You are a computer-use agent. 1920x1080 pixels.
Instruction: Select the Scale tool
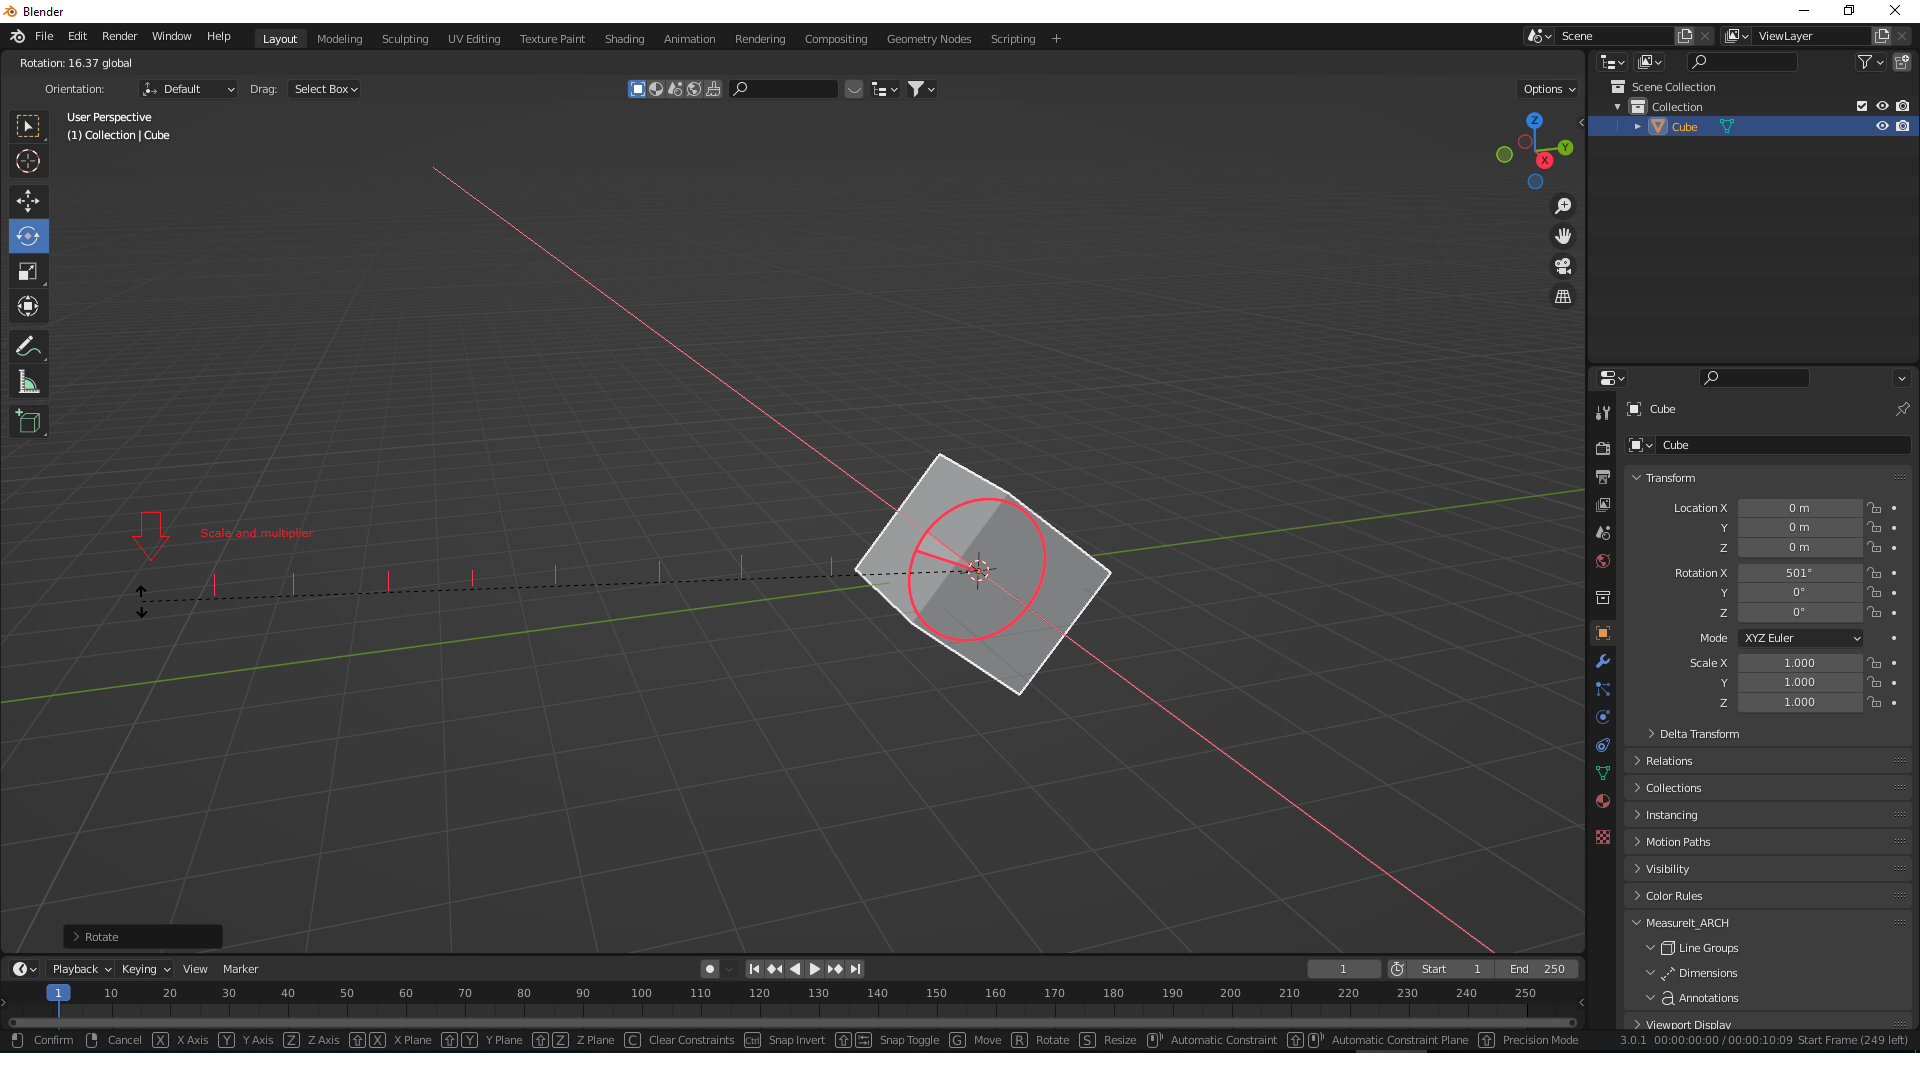tap(28, 271)
